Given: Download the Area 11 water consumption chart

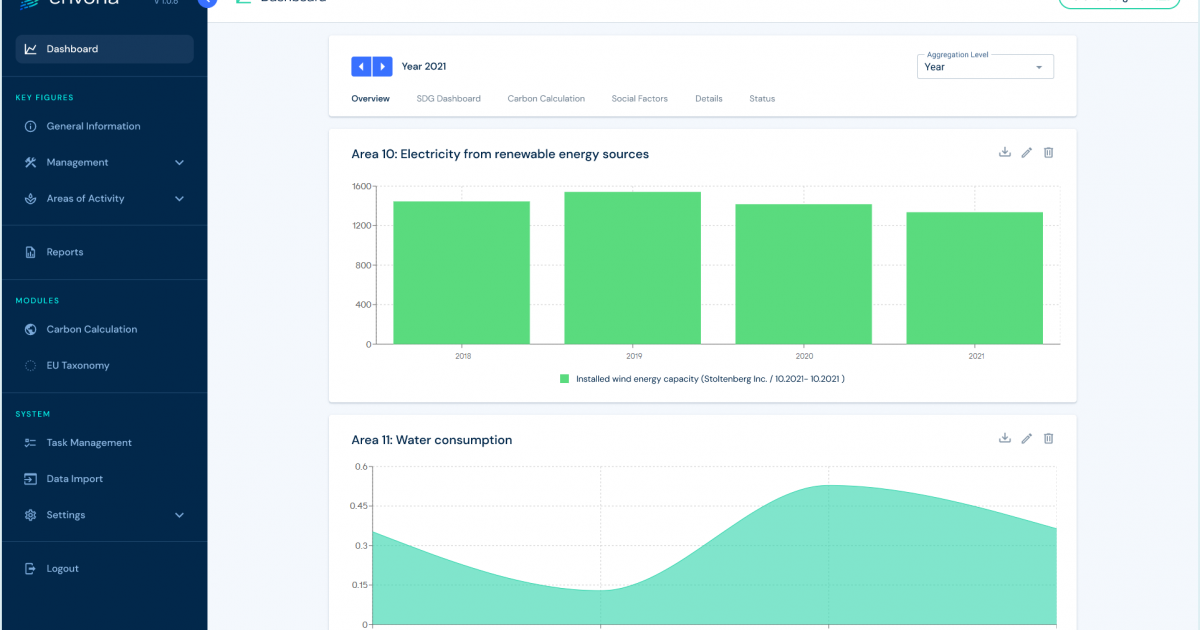Looking at the screenshot, I should pyautogui.click(x=1005, y=439).
